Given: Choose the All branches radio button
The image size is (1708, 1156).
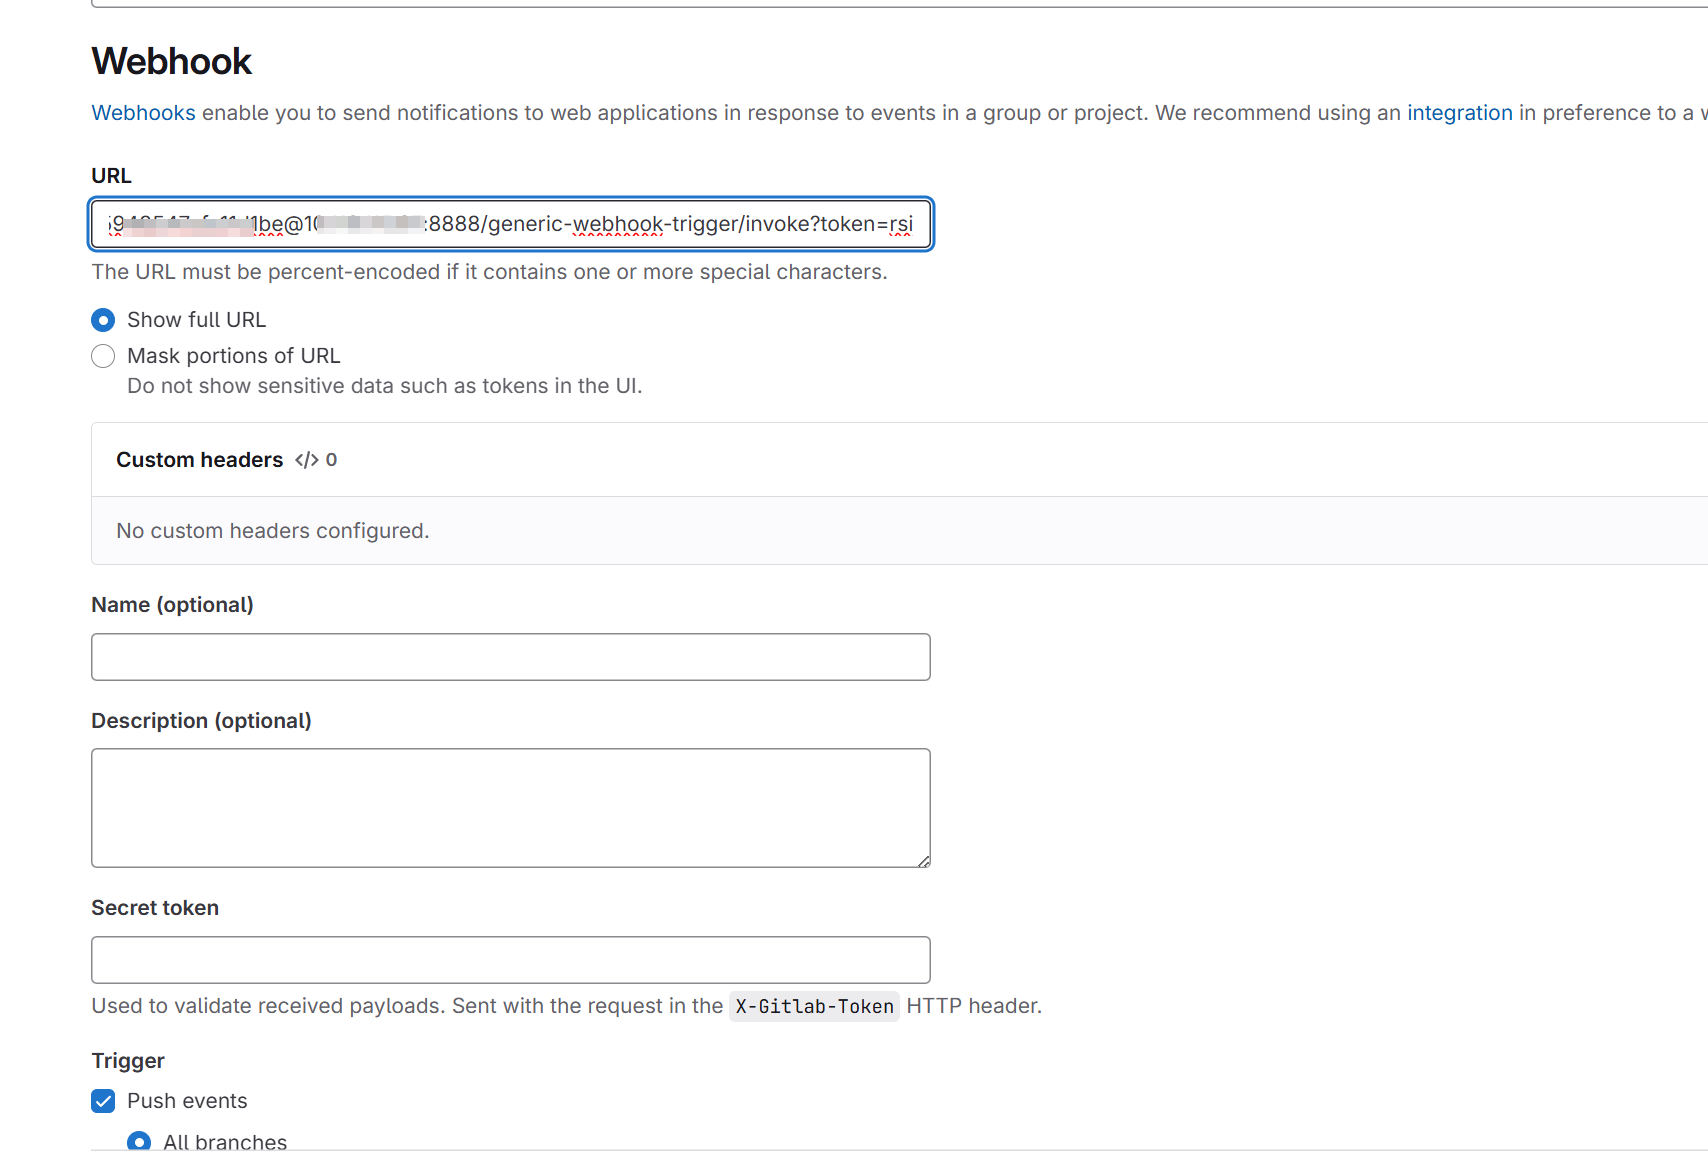Looking at the screenshot, I should (x=139, y=1142).
